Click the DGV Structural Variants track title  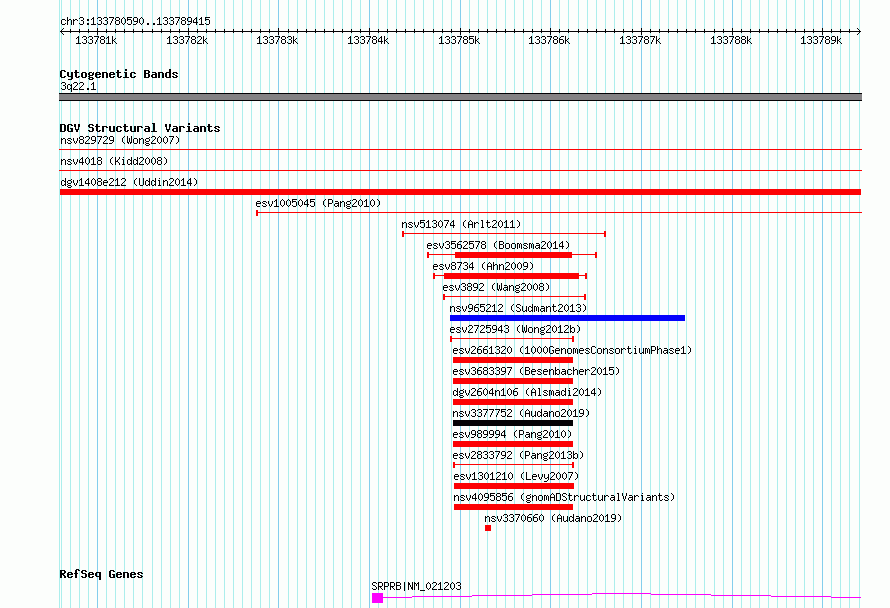point(140,128)
